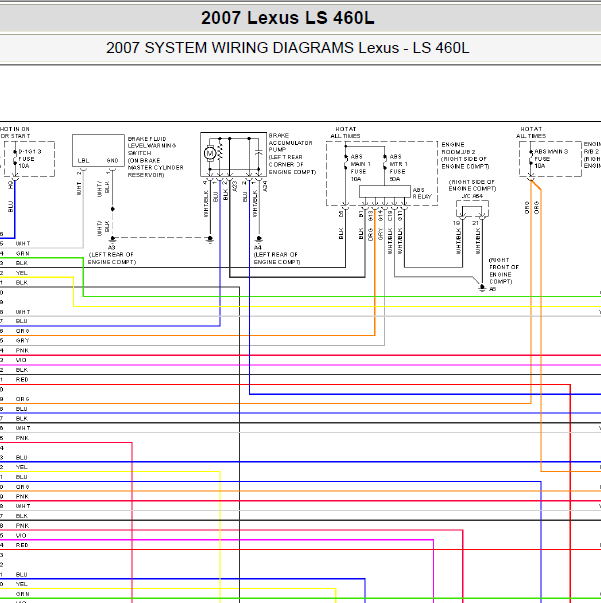Click the G11 pin label under ABS relay
Image resolution: width=601 pixels, height=603 pixels.
coord(400,215)
